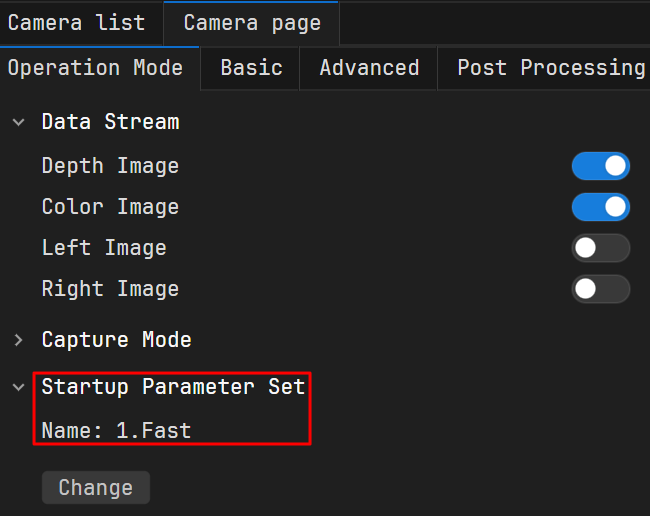650x516 pixels.
Task: Turn on the Right Image switch
Action: [600, 289]
